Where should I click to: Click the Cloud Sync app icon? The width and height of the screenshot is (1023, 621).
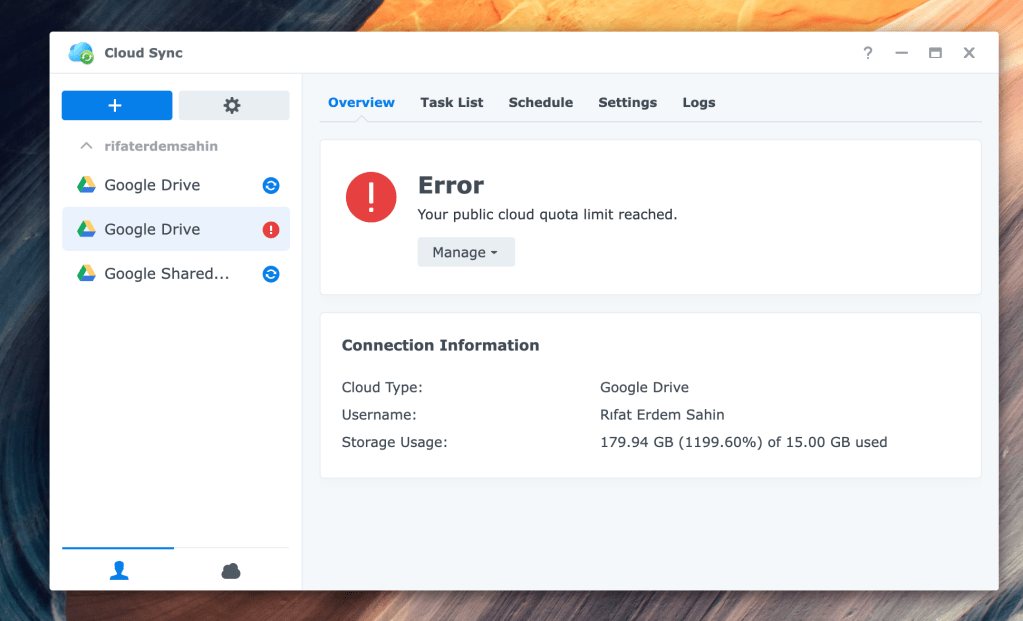click(x=82, y=53)
